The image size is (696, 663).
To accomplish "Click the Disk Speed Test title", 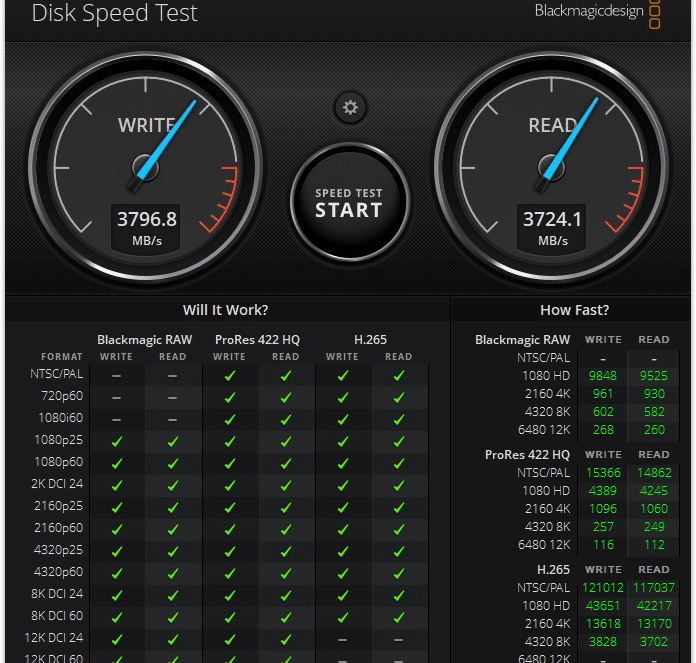I will click(115, 13).
